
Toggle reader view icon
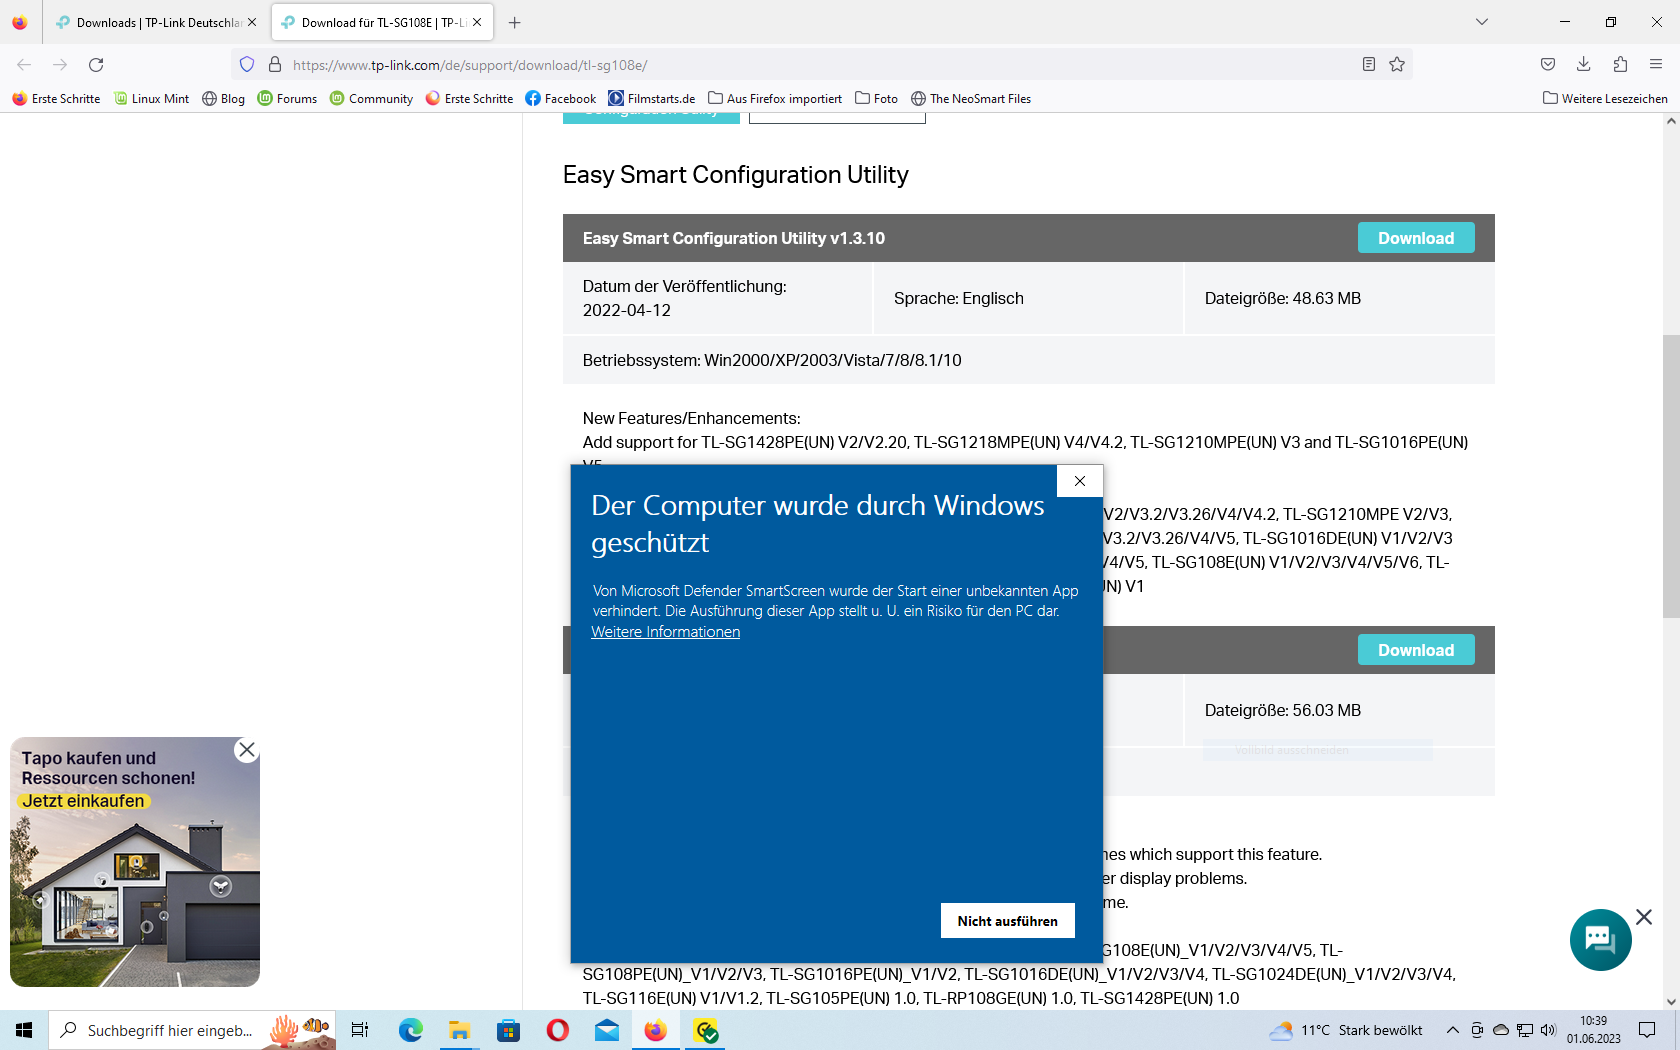point(1369,65)
